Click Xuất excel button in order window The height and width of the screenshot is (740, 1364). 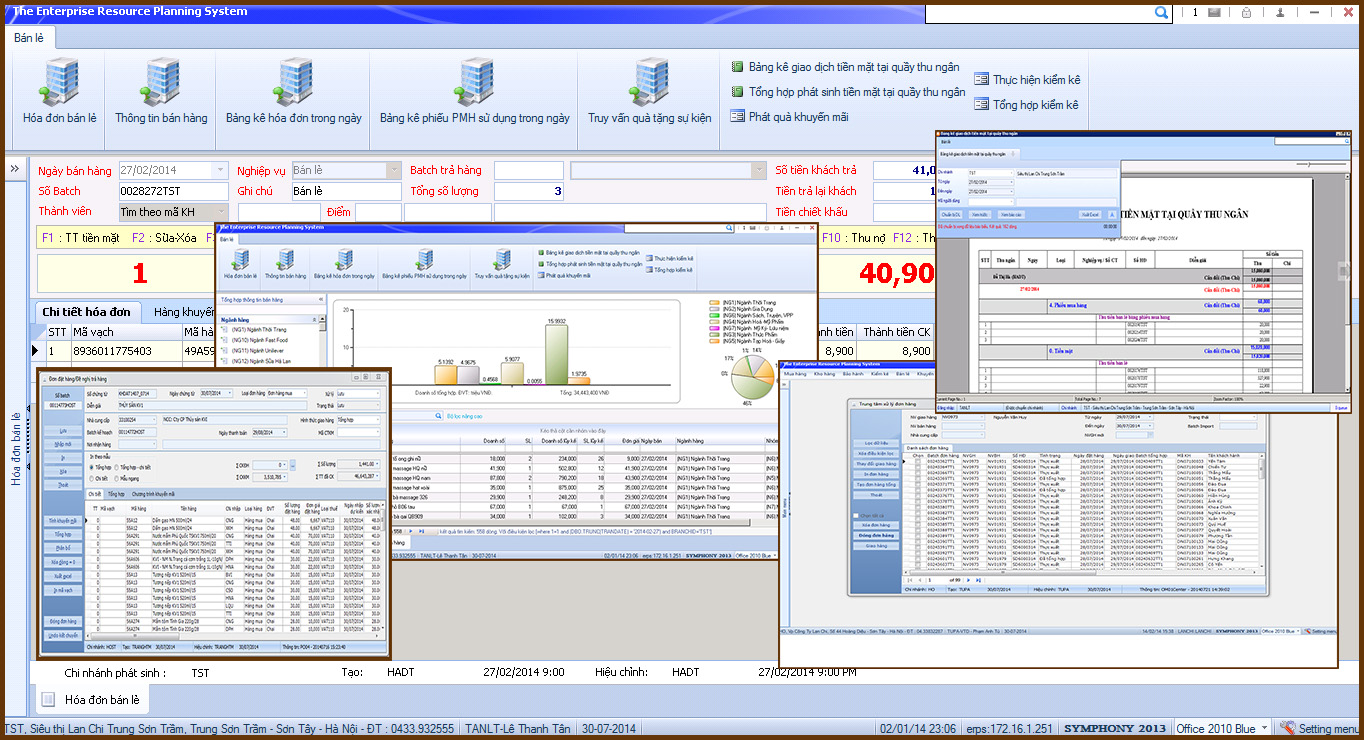pos(63,577)
